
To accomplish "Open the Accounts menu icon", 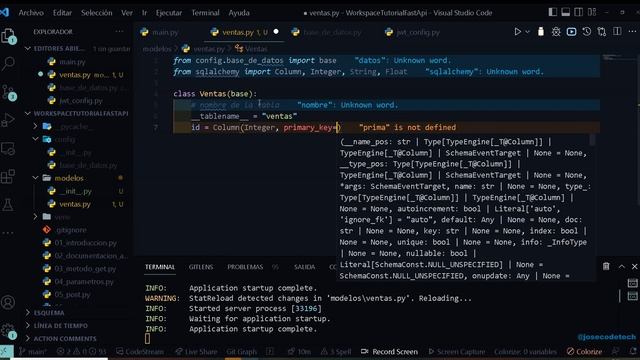I will (8, 302).
